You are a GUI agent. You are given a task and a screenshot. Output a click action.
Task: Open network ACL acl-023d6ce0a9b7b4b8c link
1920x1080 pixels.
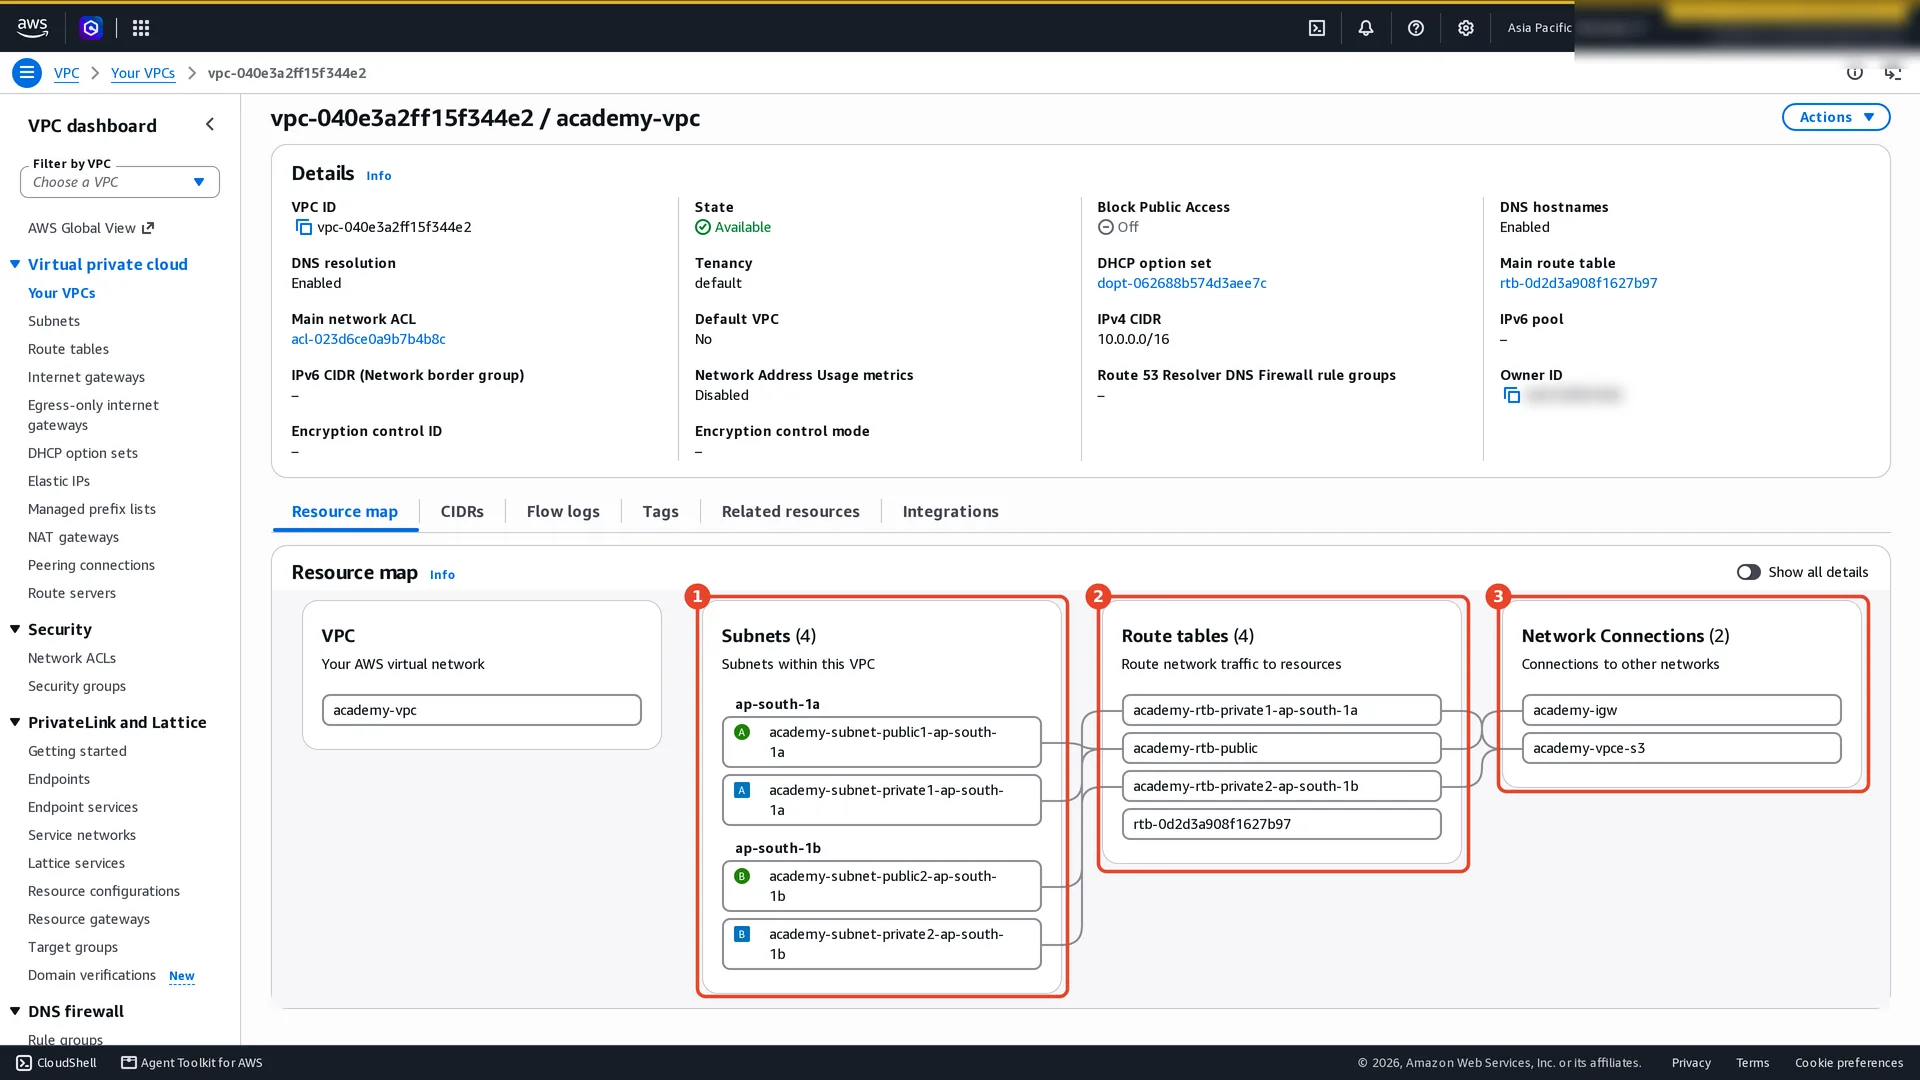pyautogui.click(x=368, y=339)
